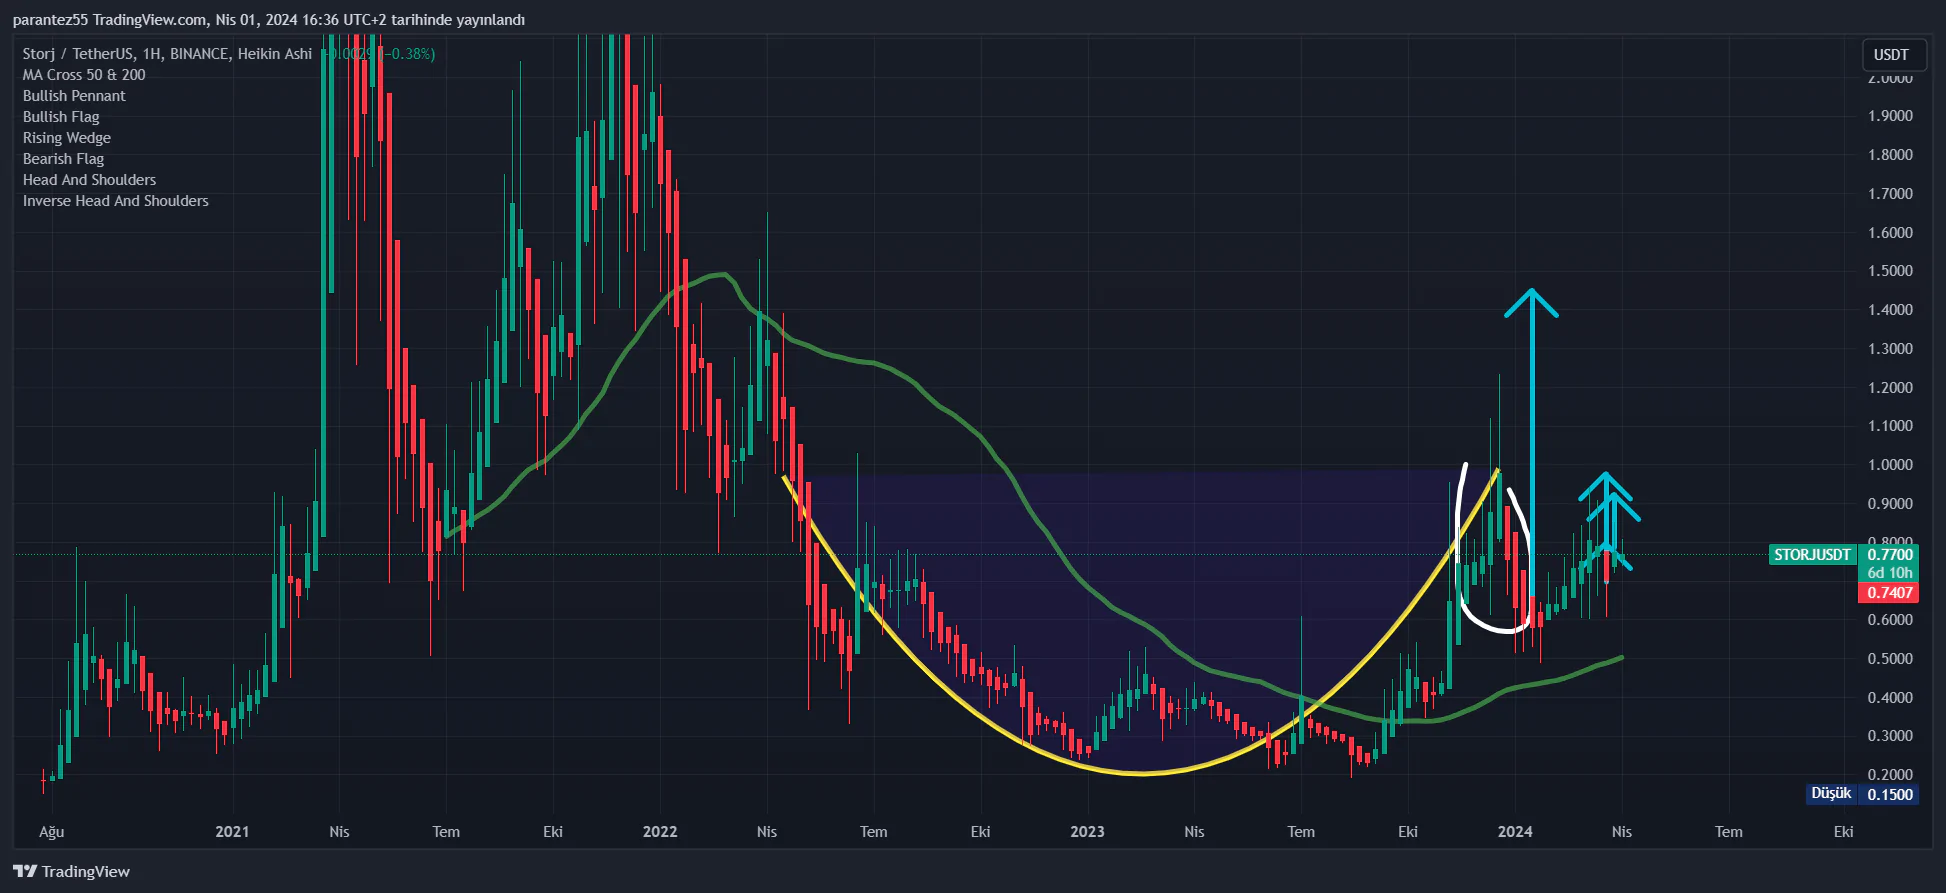This screenshot has width=1946, height=893.
Task: Click the 1.0000 level on price scale
Action: click(x=1890, y=465)
